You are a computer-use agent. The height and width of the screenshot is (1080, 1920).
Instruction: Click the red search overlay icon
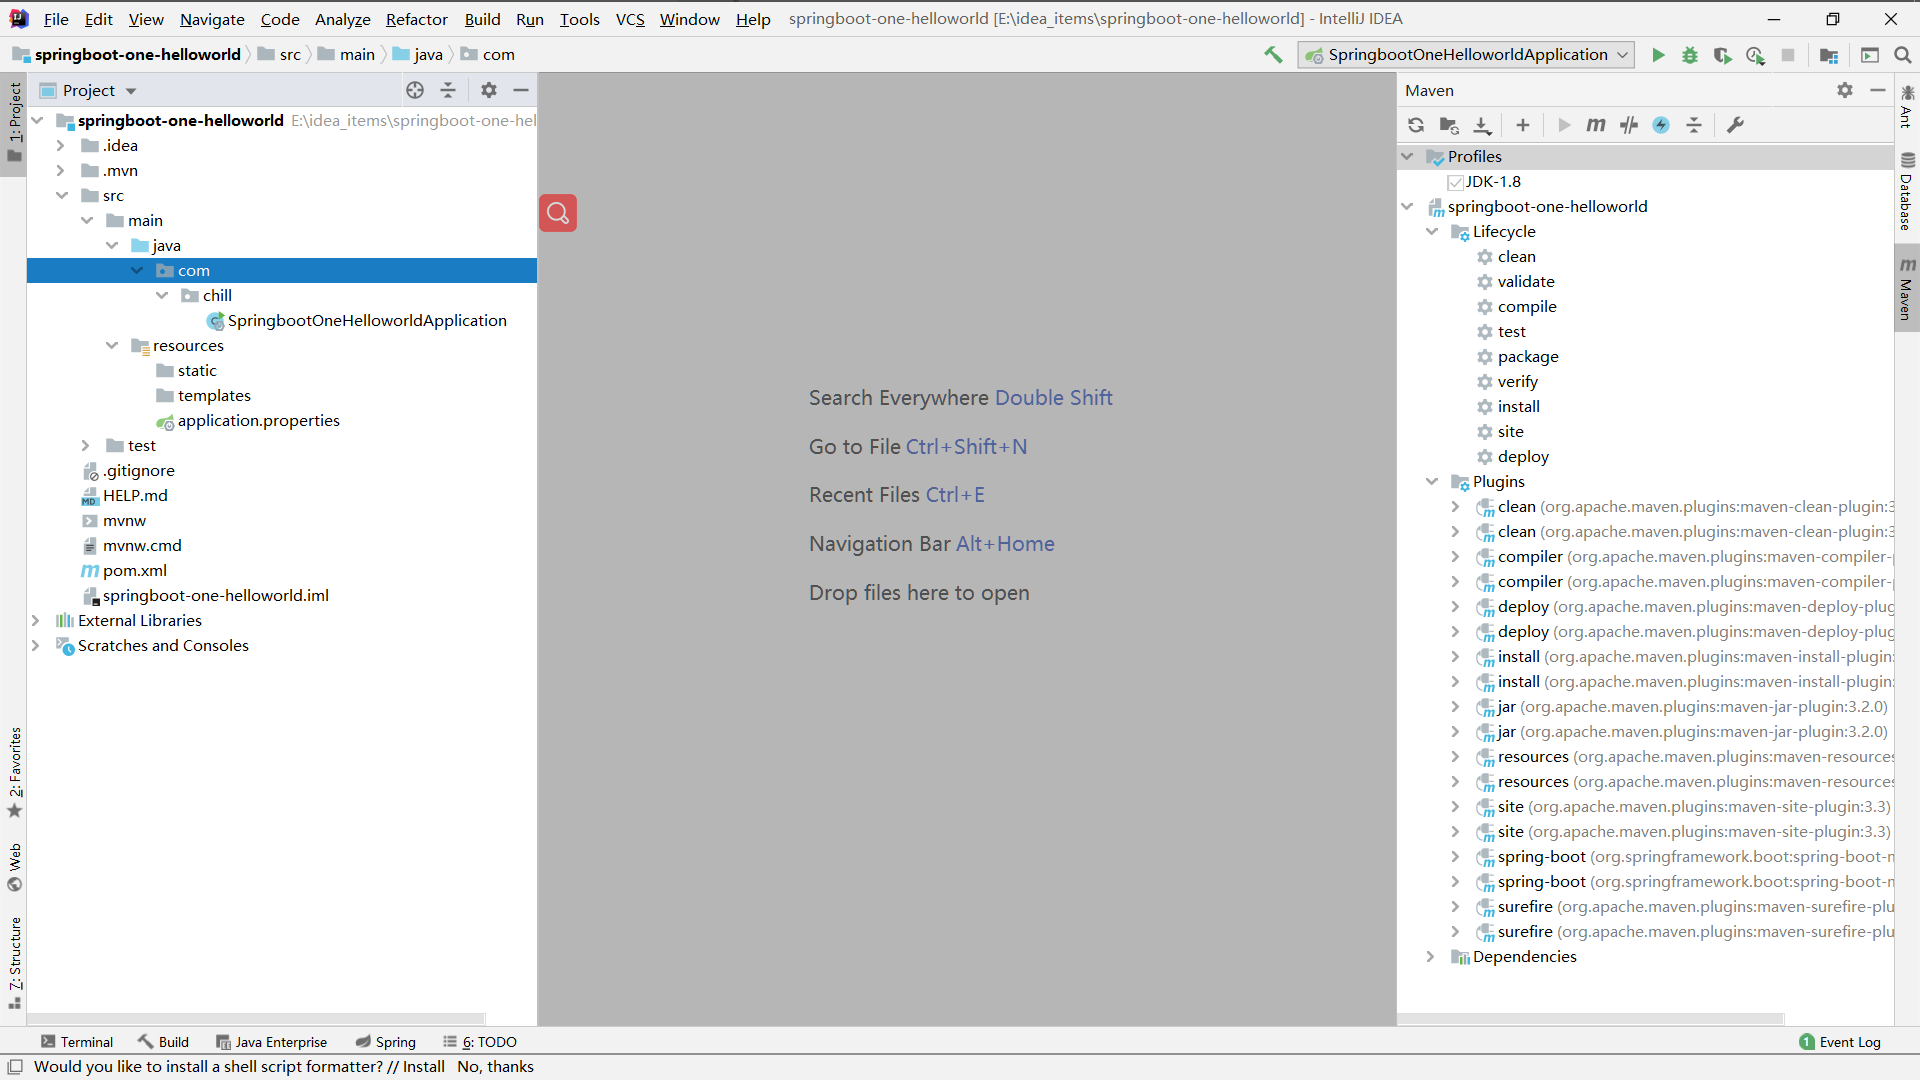click(558, 213)
